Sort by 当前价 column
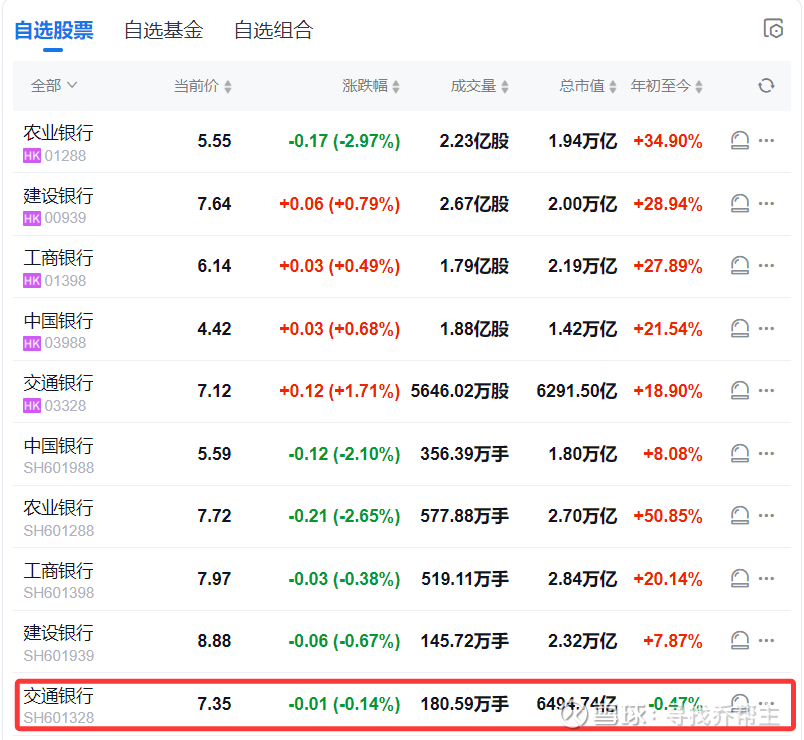 pos(202,86)
